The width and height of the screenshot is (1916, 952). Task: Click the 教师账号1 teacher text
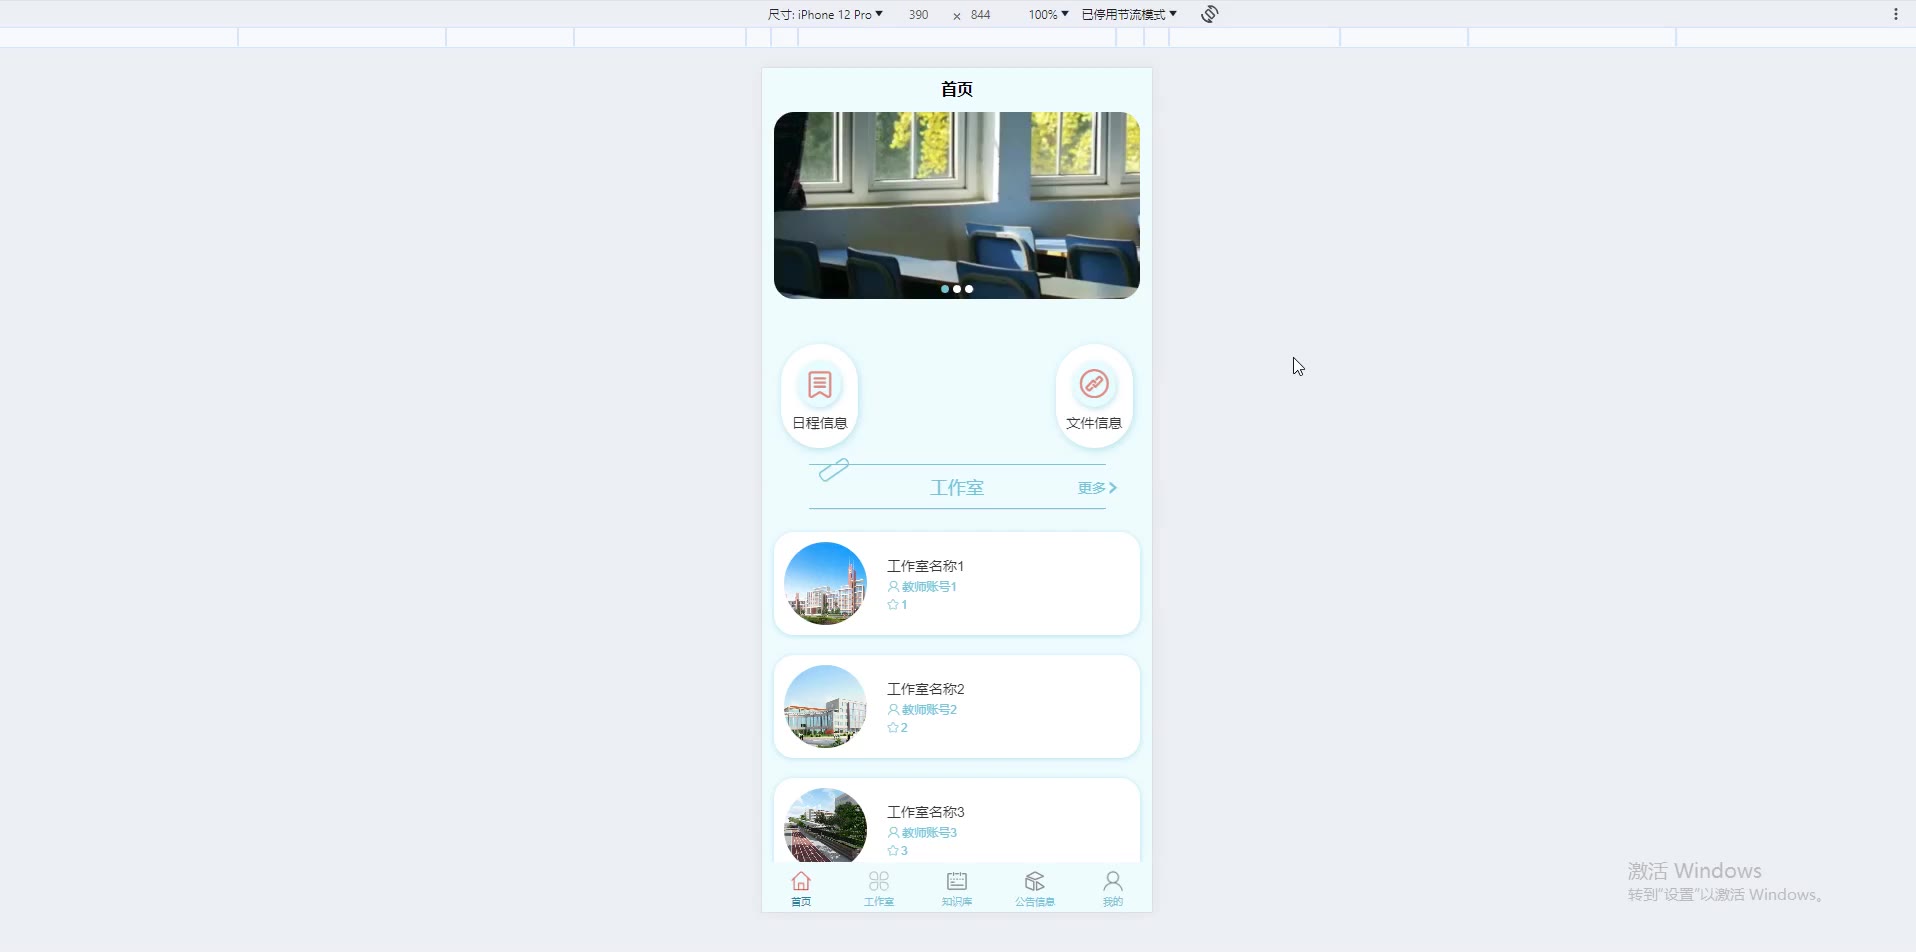929,587
